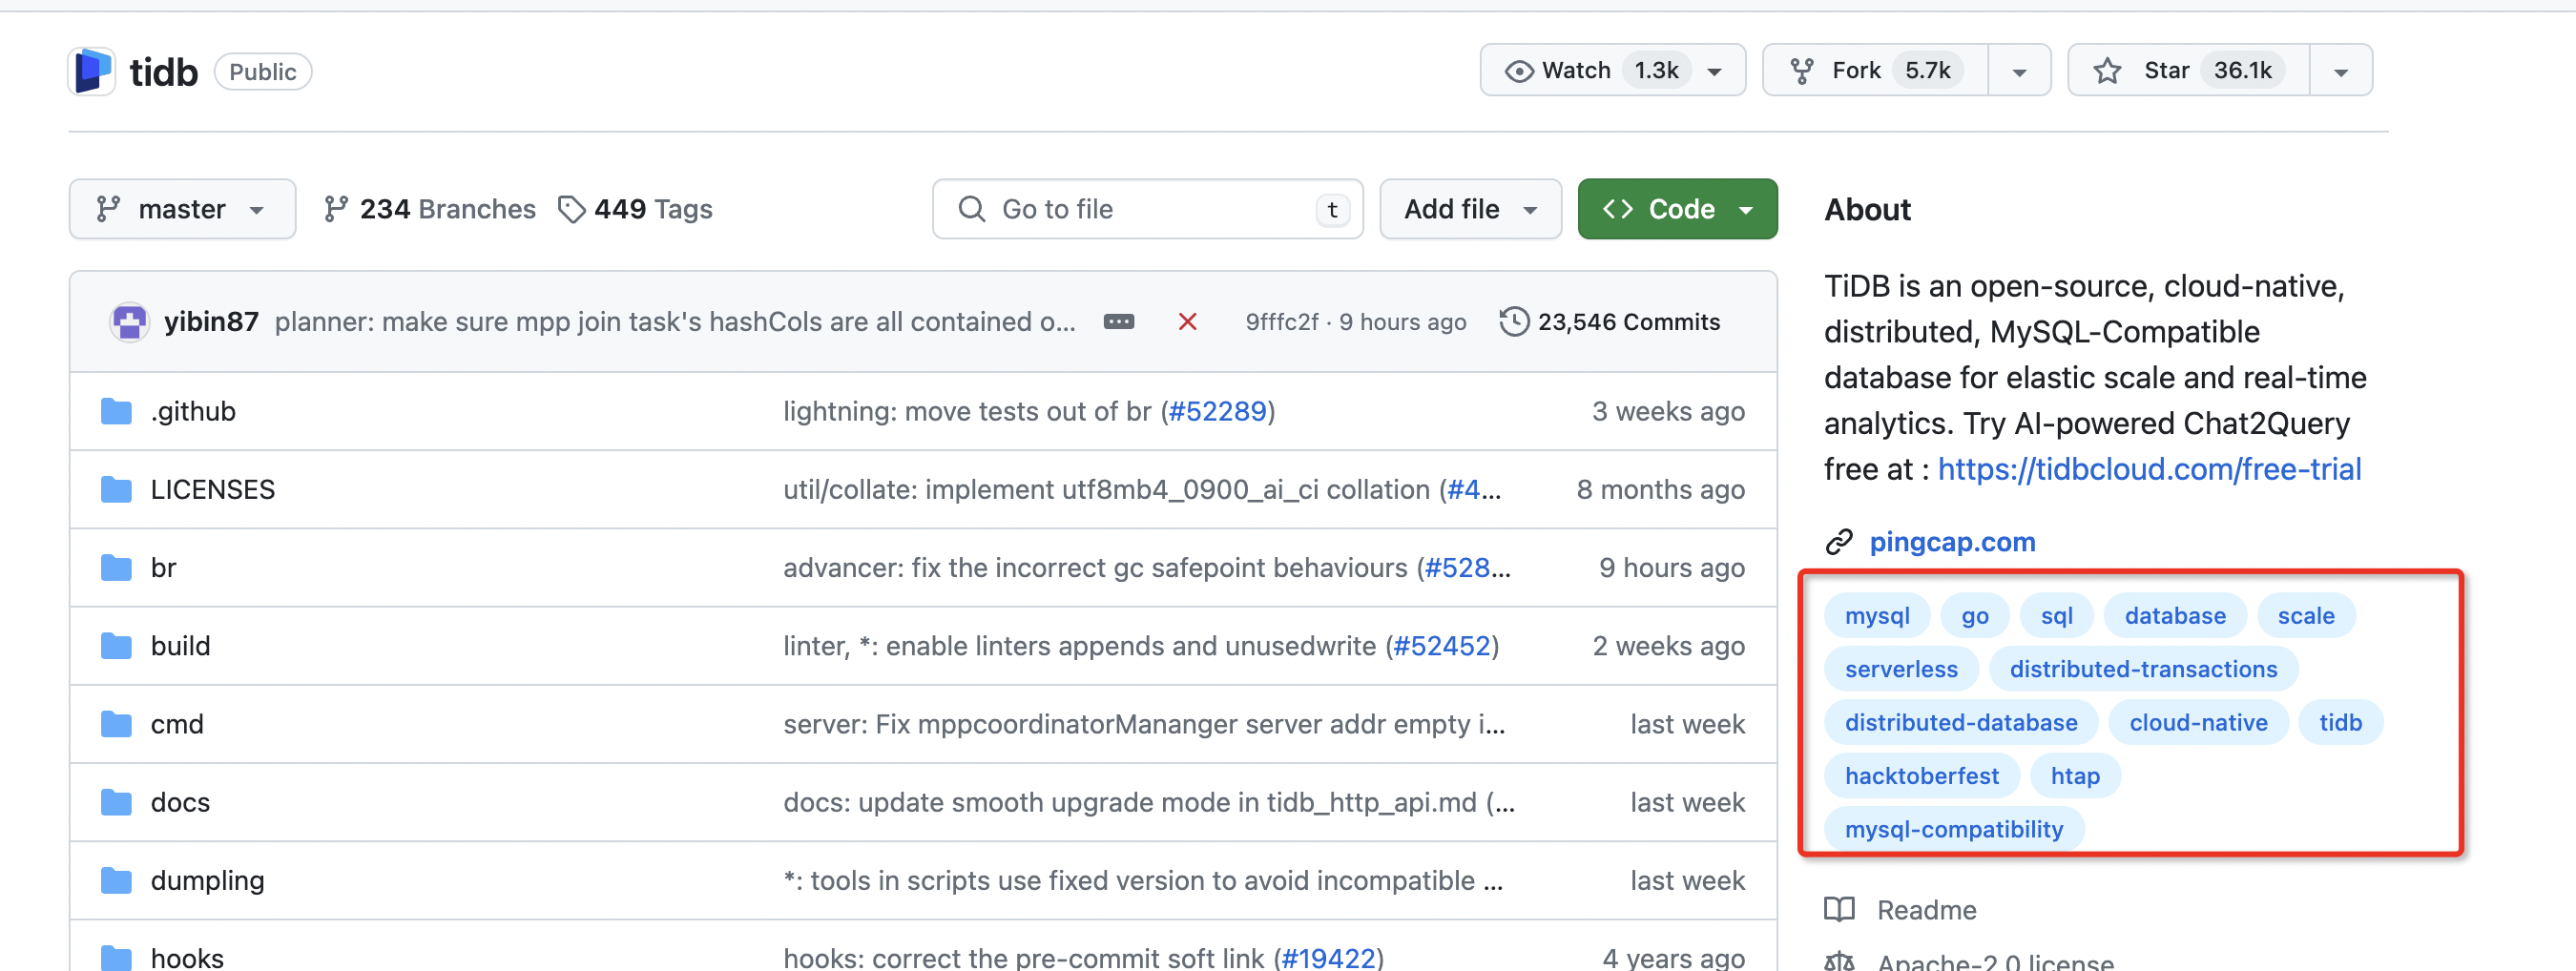Click in the Go to file search field
The image size is (2576, 971).
1147,209
